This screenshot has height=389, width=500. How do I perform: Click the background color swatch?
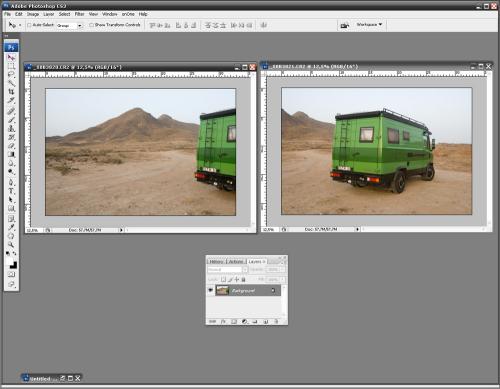14,265
